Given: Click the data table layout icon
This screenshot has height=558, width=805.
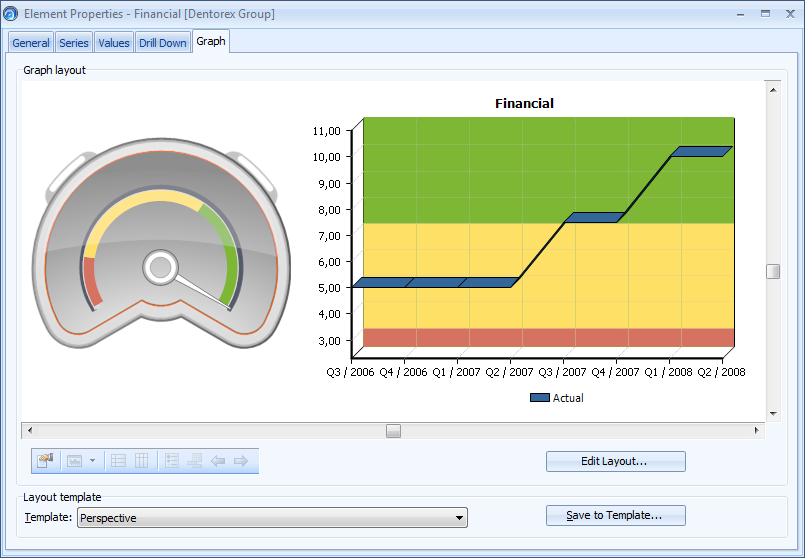Looking at the screenshot, I should (x=194, y=461).
